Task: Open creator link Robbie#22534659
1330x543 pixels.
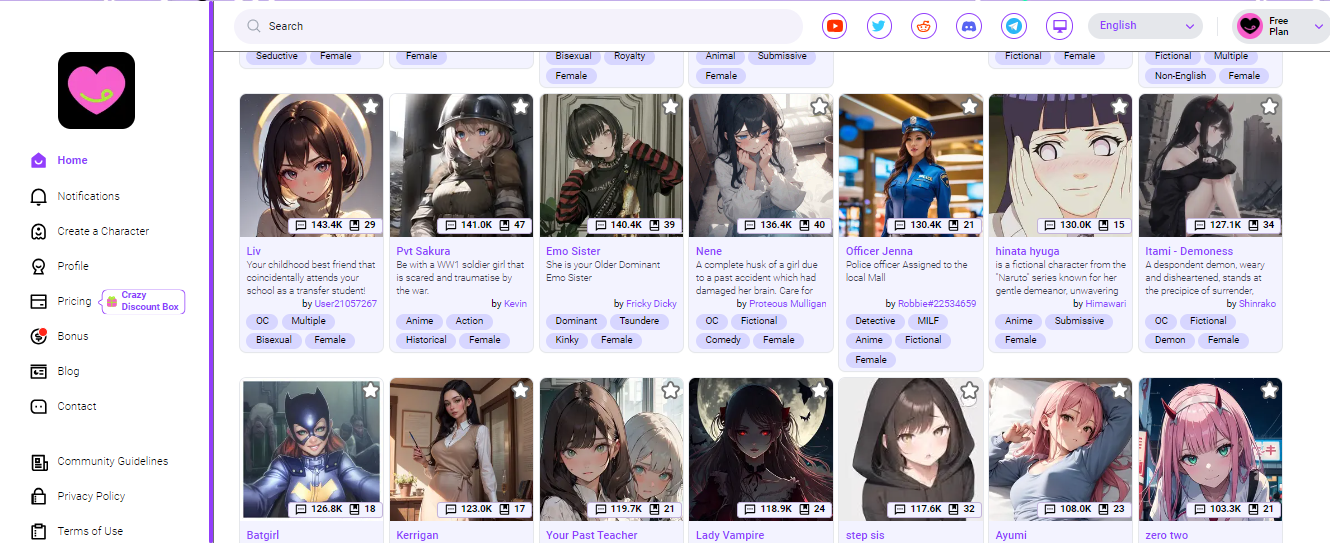Action: pos(937,303)
